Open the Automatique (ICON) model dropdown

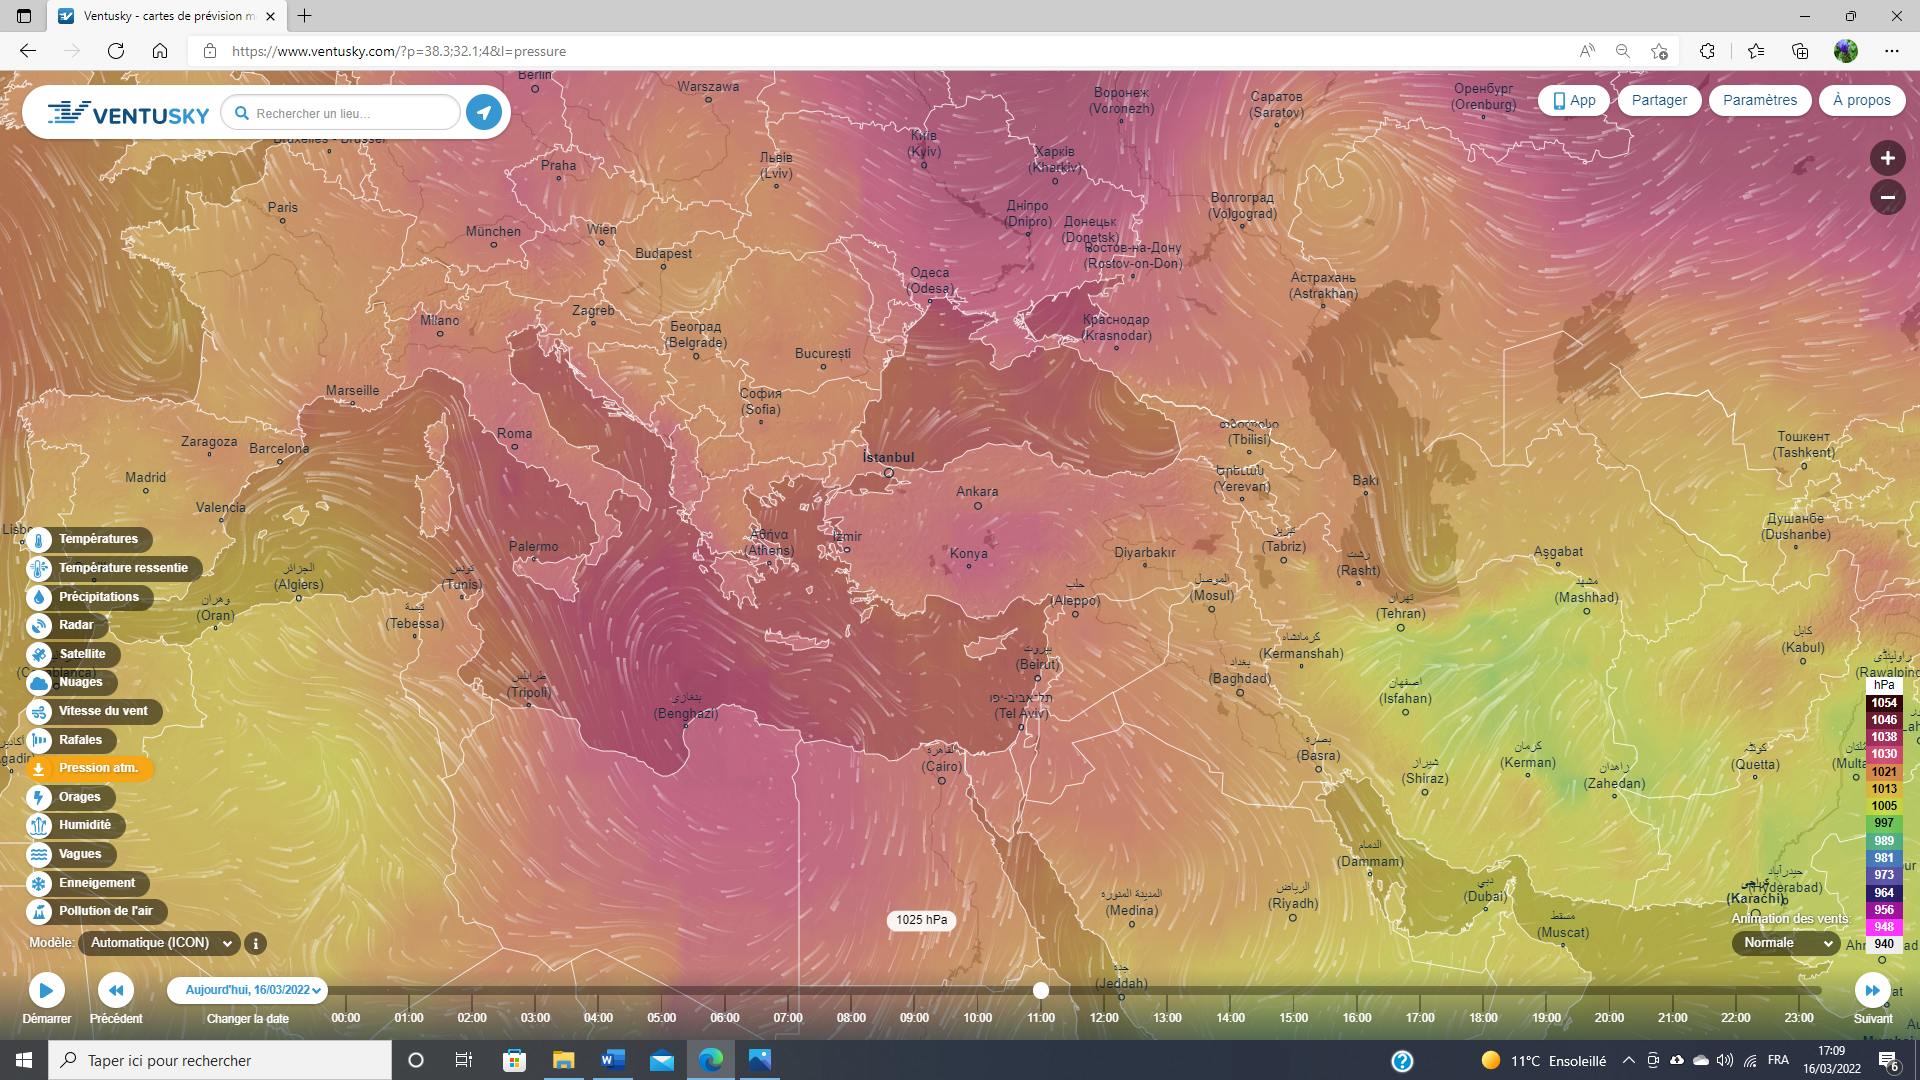[159, 944]
